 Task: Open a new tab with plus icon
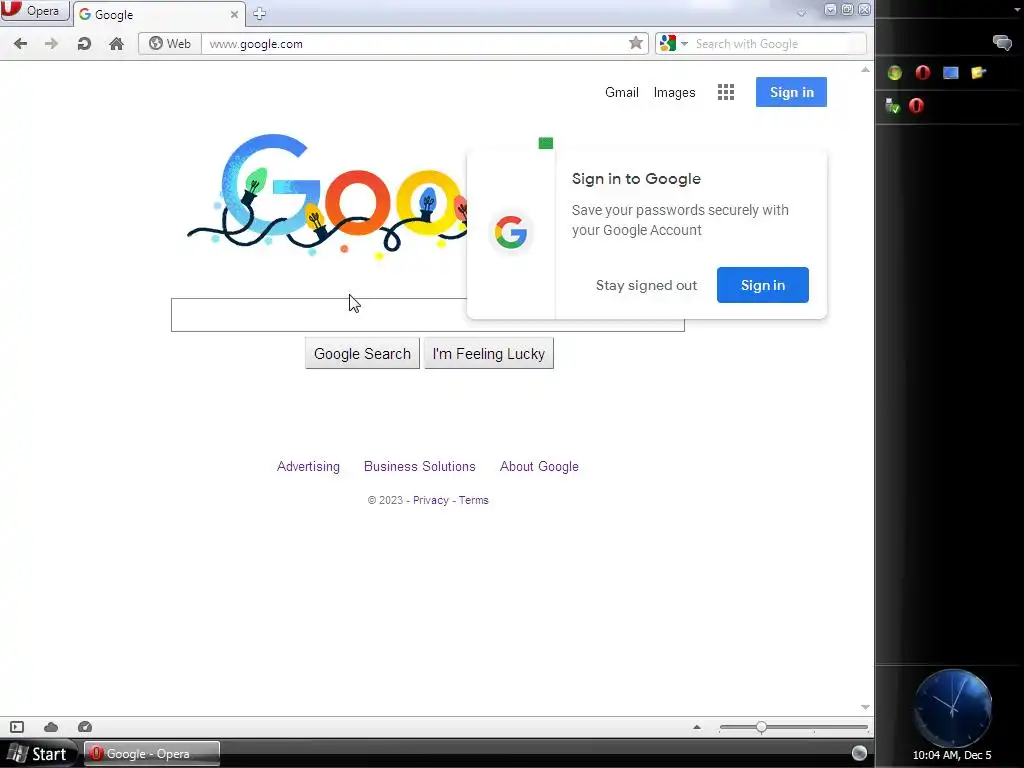pyautogui.click(x=259, y=14)
